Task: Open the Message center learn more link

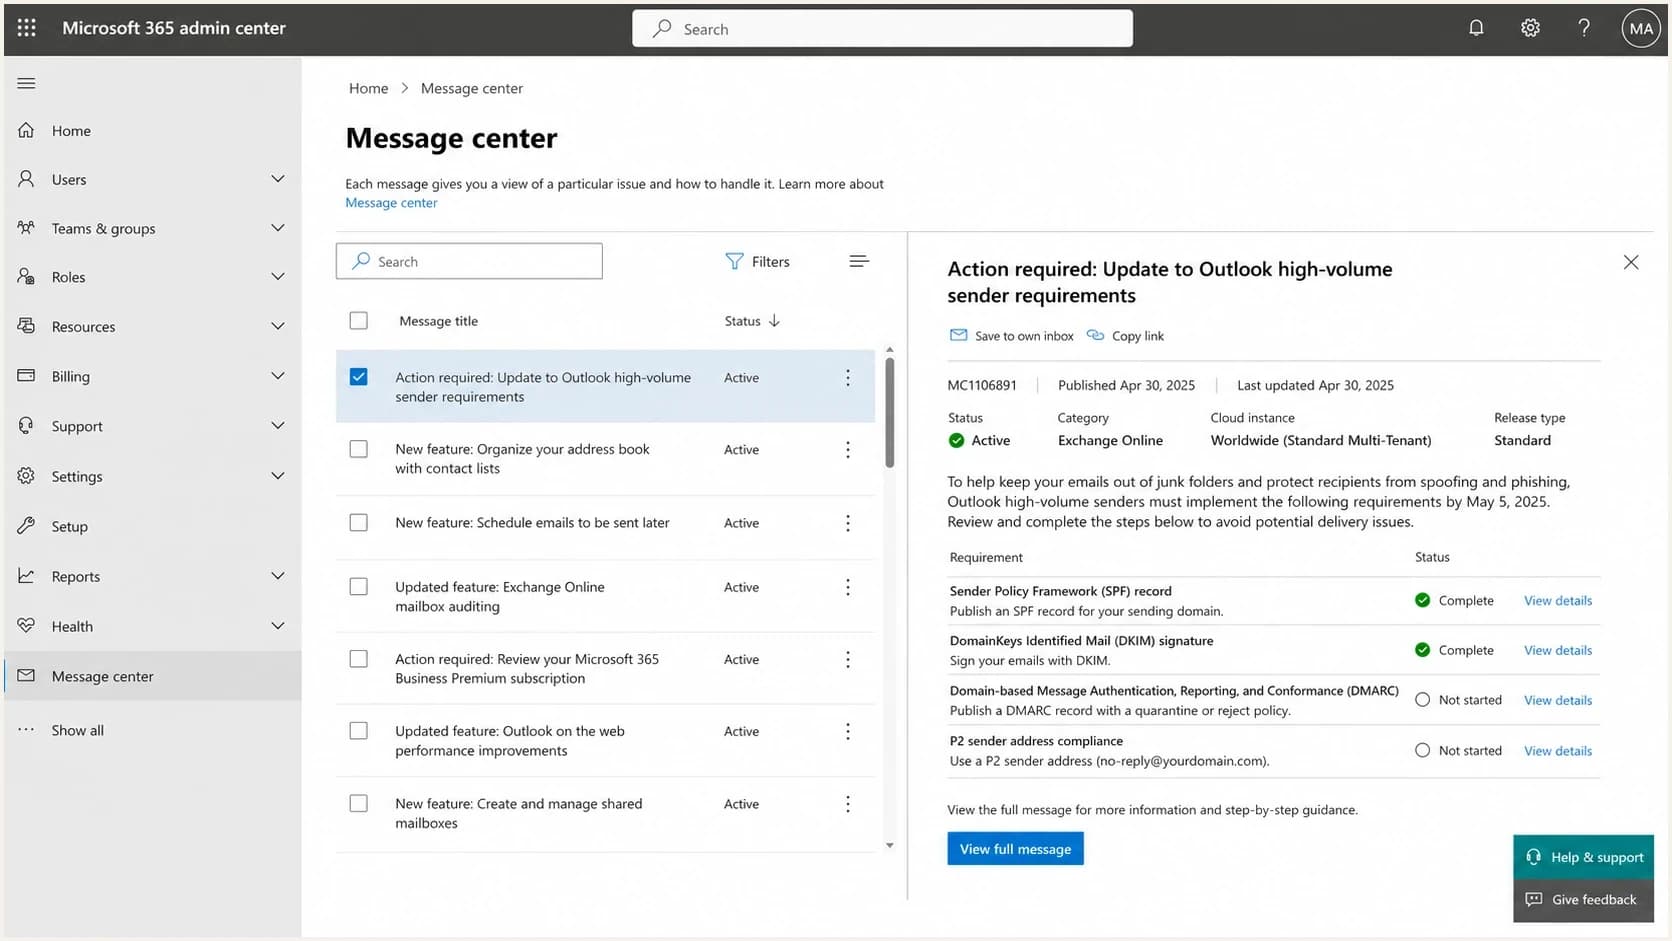Action: click(x=391, y=203)
